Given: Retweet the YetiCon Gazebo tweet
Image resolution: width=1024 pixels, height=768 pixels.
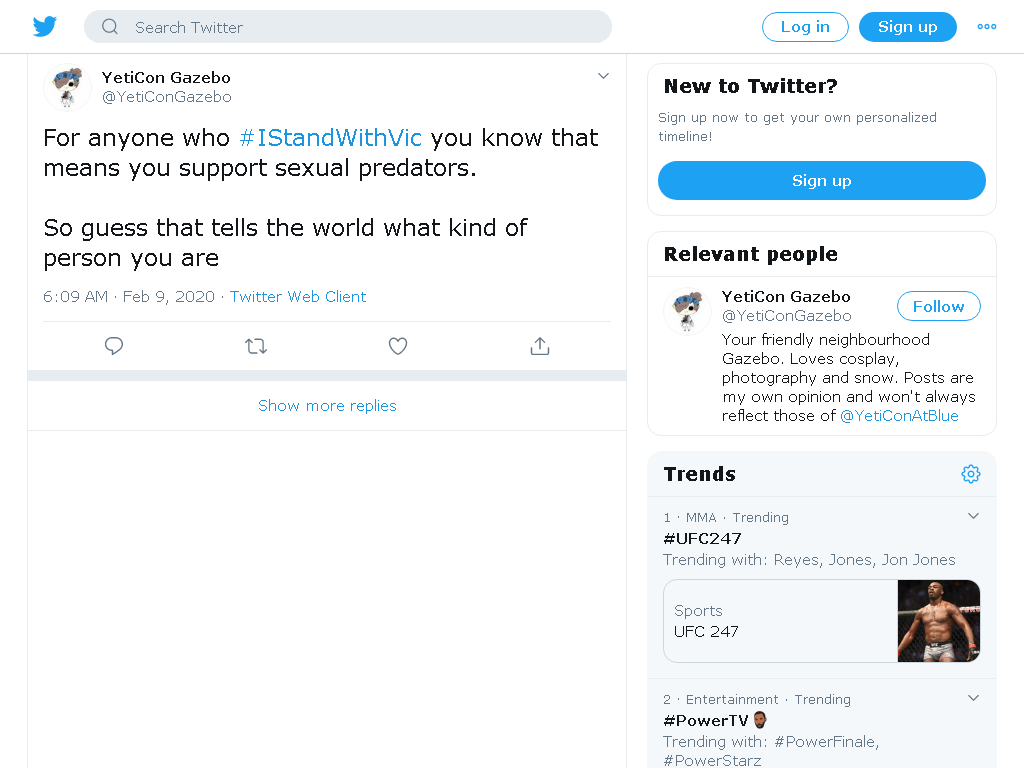Looking at the screenshot, I should tap(256, 345).
